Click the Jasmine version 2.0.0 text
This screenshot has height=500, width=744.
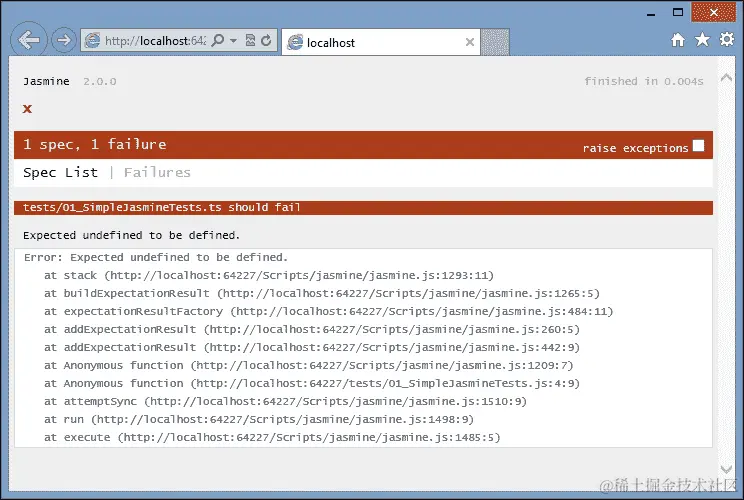(x=100, y=82)
